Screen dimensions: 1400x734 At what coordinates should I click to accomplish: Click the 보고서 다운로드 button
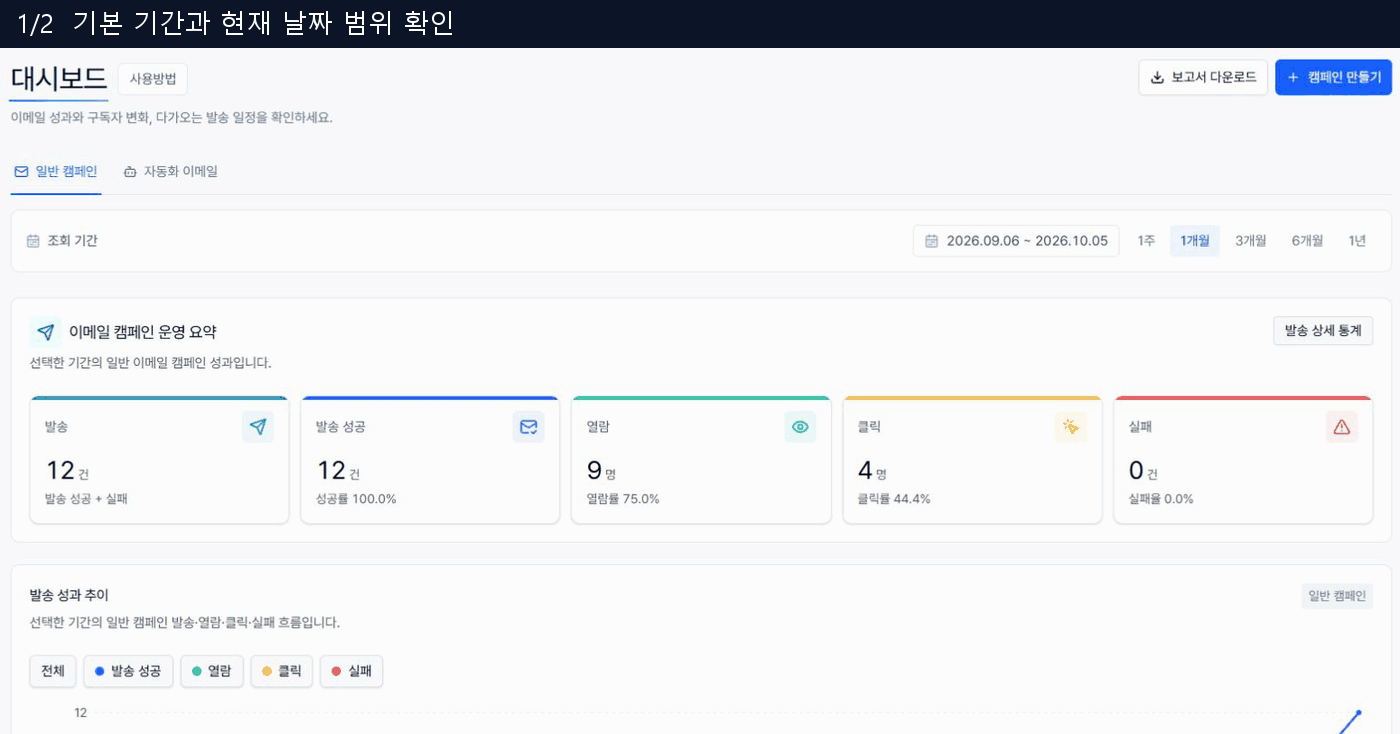pos(1203,78)
